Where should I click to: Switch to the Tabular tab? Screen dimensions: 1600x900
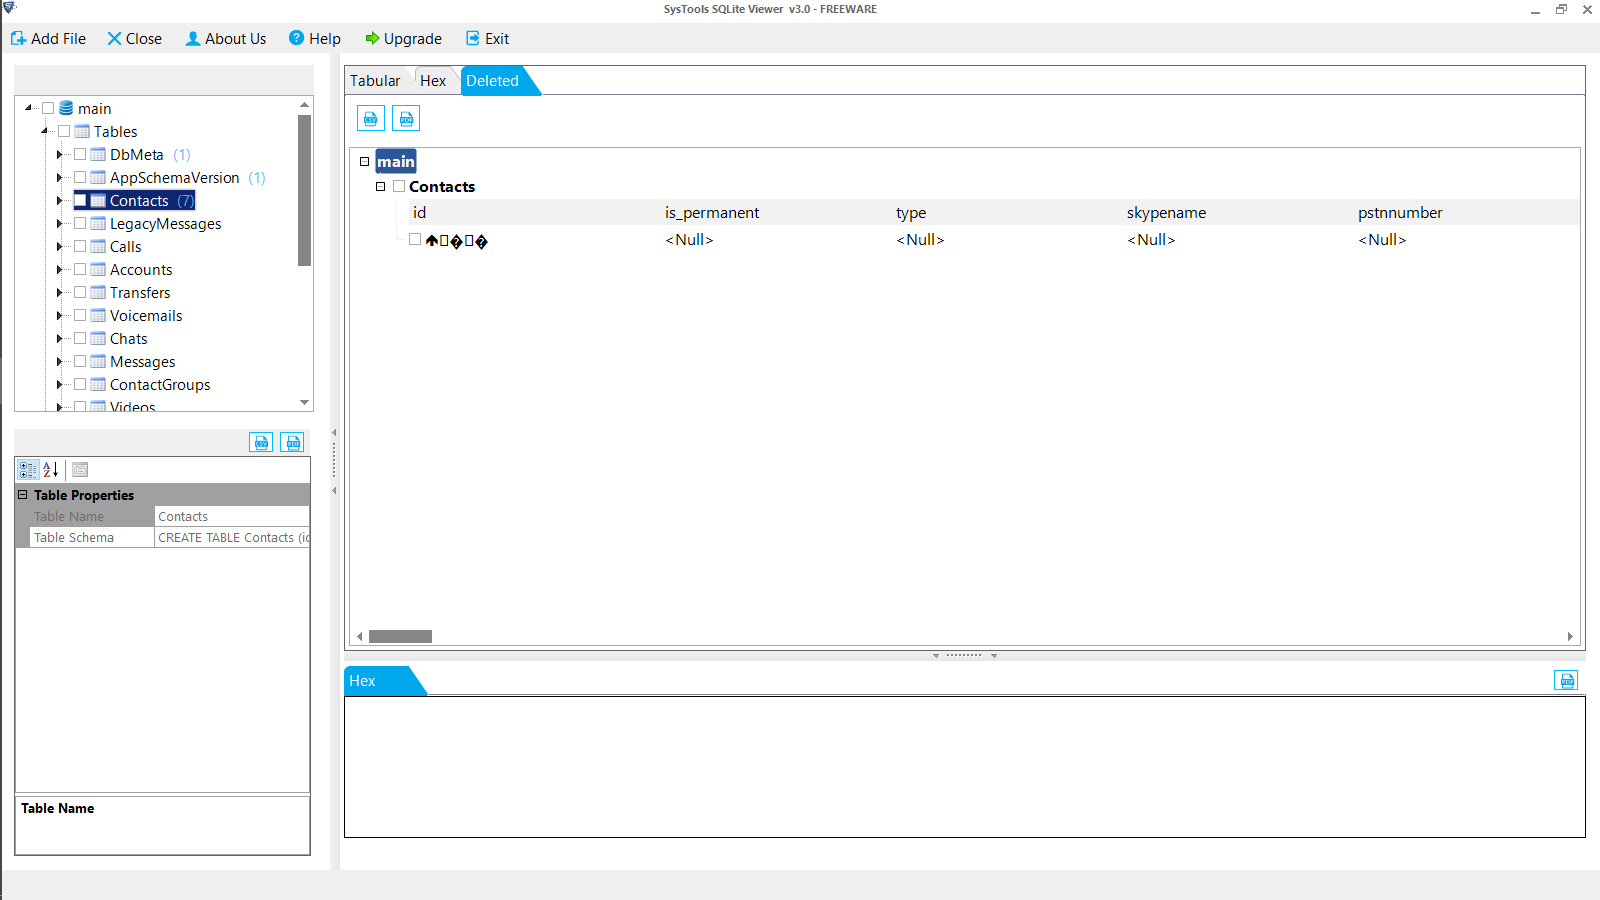[375, 81]
